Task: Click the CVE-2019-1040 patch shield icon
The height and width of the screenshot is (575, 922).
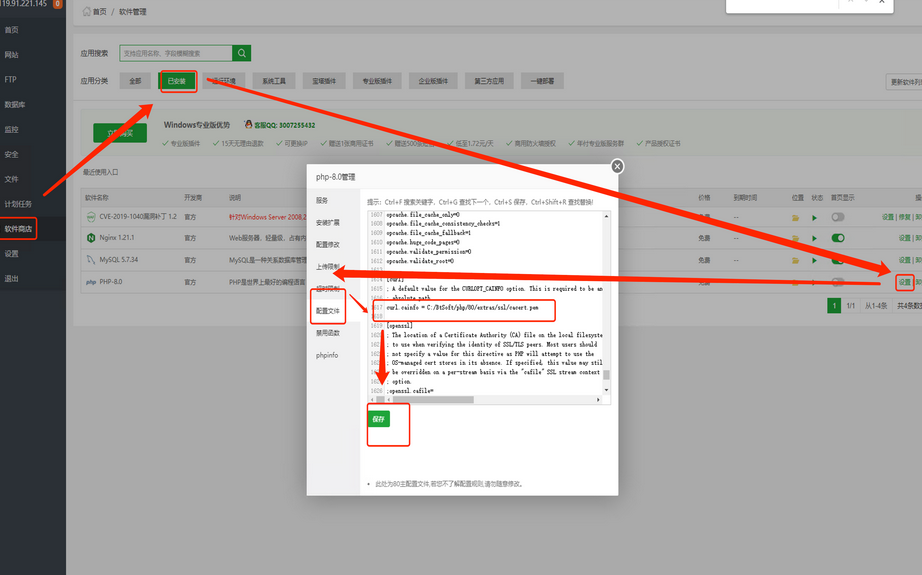Action: (91, 216)
